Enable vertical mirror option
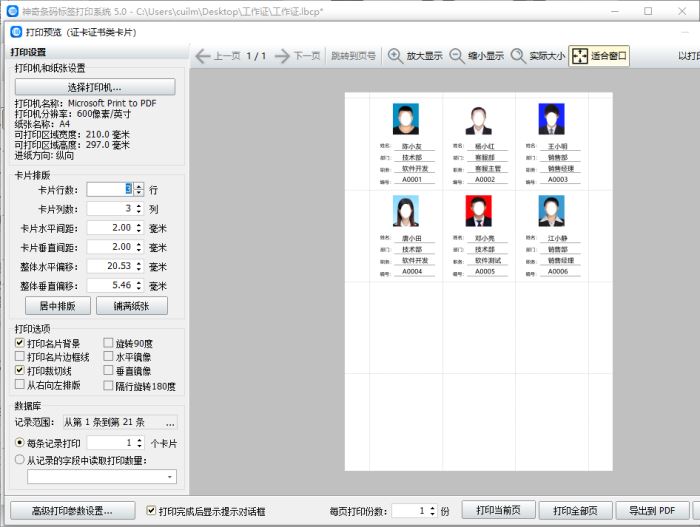Image resolution: width=700 pixels, height=527 pixels. pyautogui.click(x=108, y=370)
